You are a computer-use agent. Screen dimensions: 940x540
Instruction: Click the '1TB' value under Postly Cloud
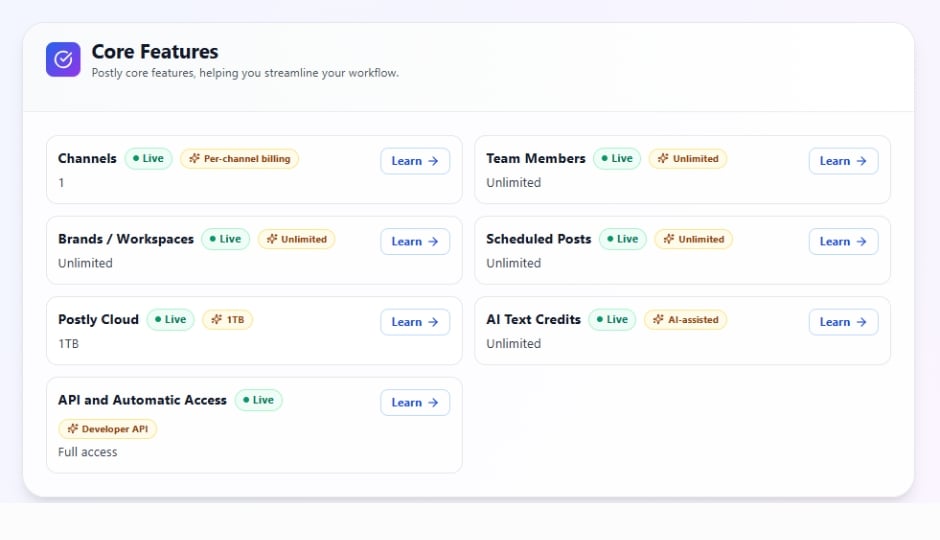click(x=68, y=343)
